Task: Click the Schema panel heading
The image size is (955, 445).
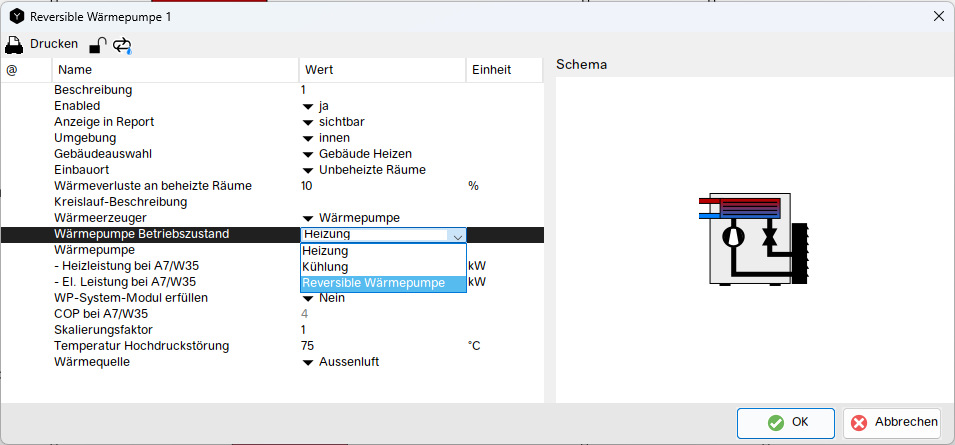Action: (x=582, y=65)
